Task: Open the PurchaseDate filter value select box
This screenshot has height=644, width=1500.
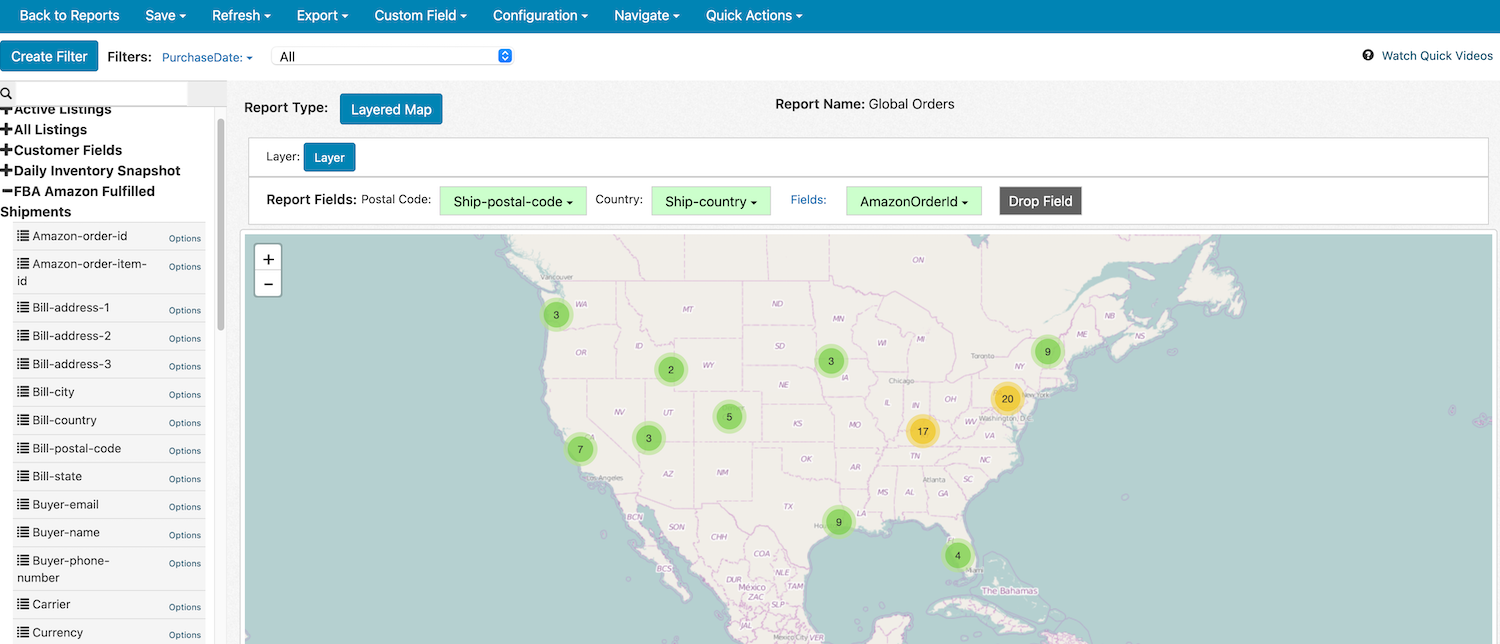Action: [x=392, y=57]
